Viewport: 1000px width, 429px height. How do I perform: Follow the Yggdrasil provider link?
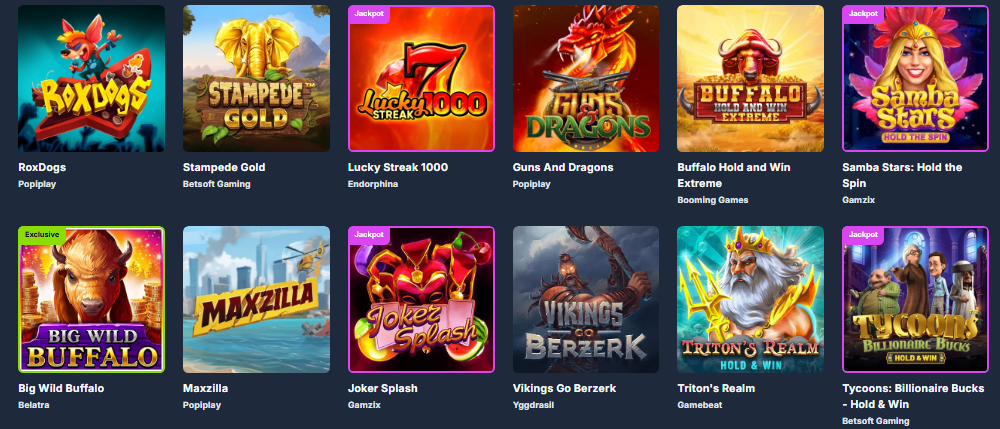[x=534, y=405]
